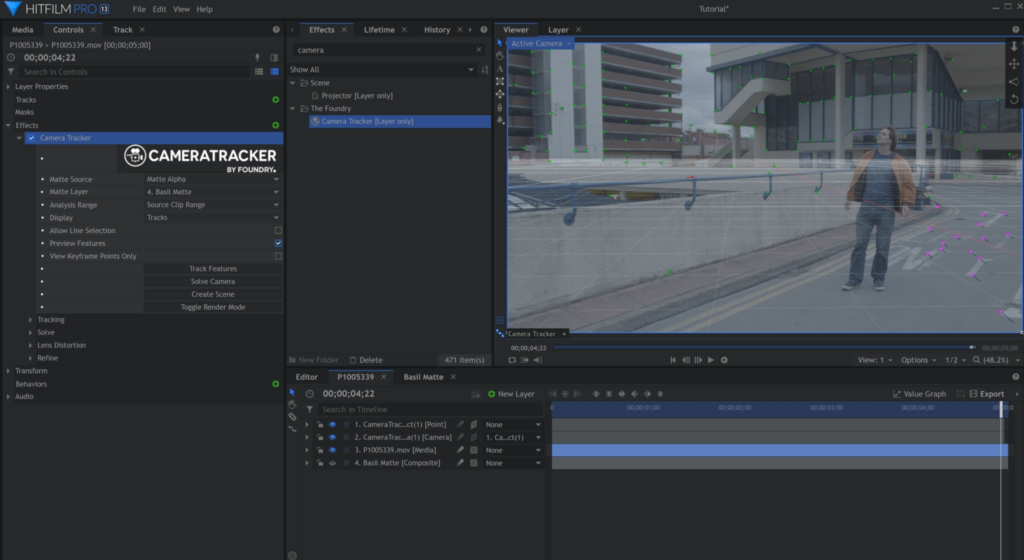Click the timeline settings gear icon
The image size is (1024, 560).
[292, 555]
